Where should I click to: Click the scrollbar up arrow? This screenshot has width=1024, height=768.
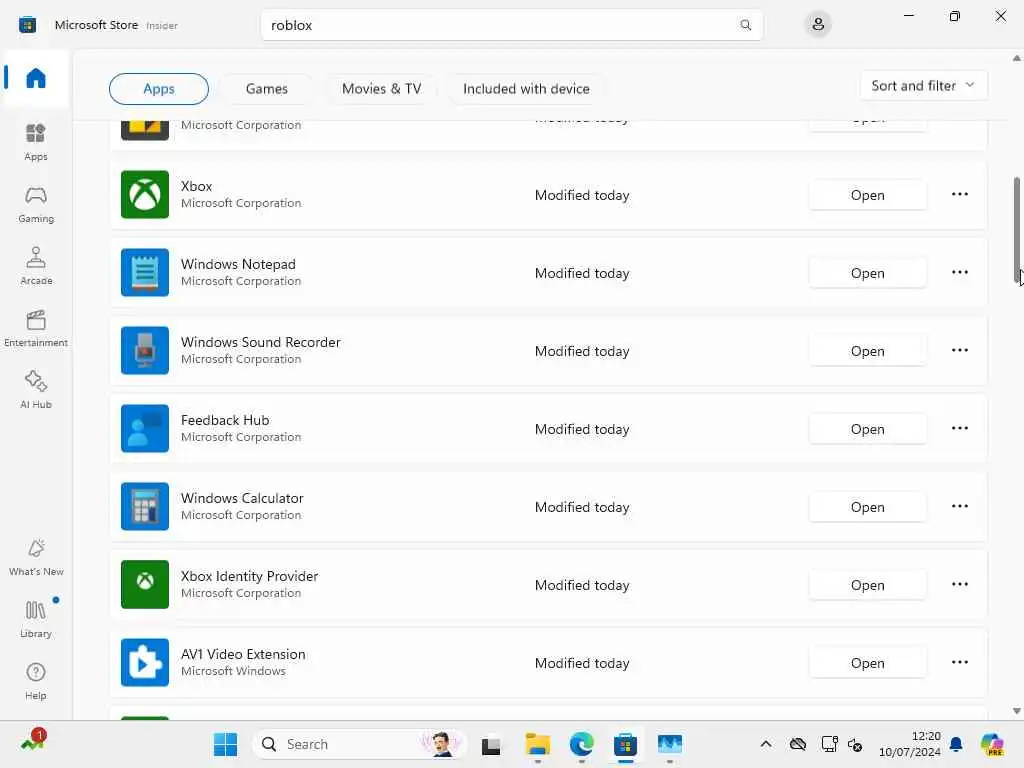click(x=1017, y=58)
